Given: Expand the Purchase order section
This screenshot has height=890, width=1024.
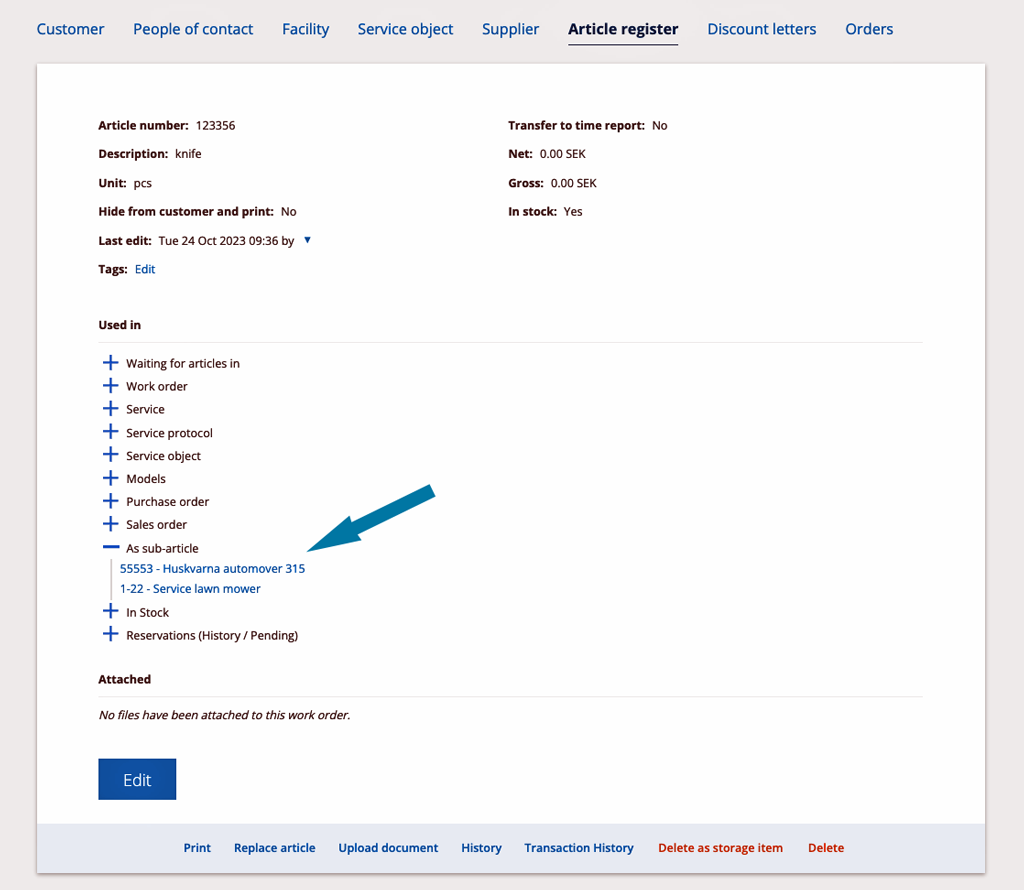Looking at the screenshot, I should 110,501.
